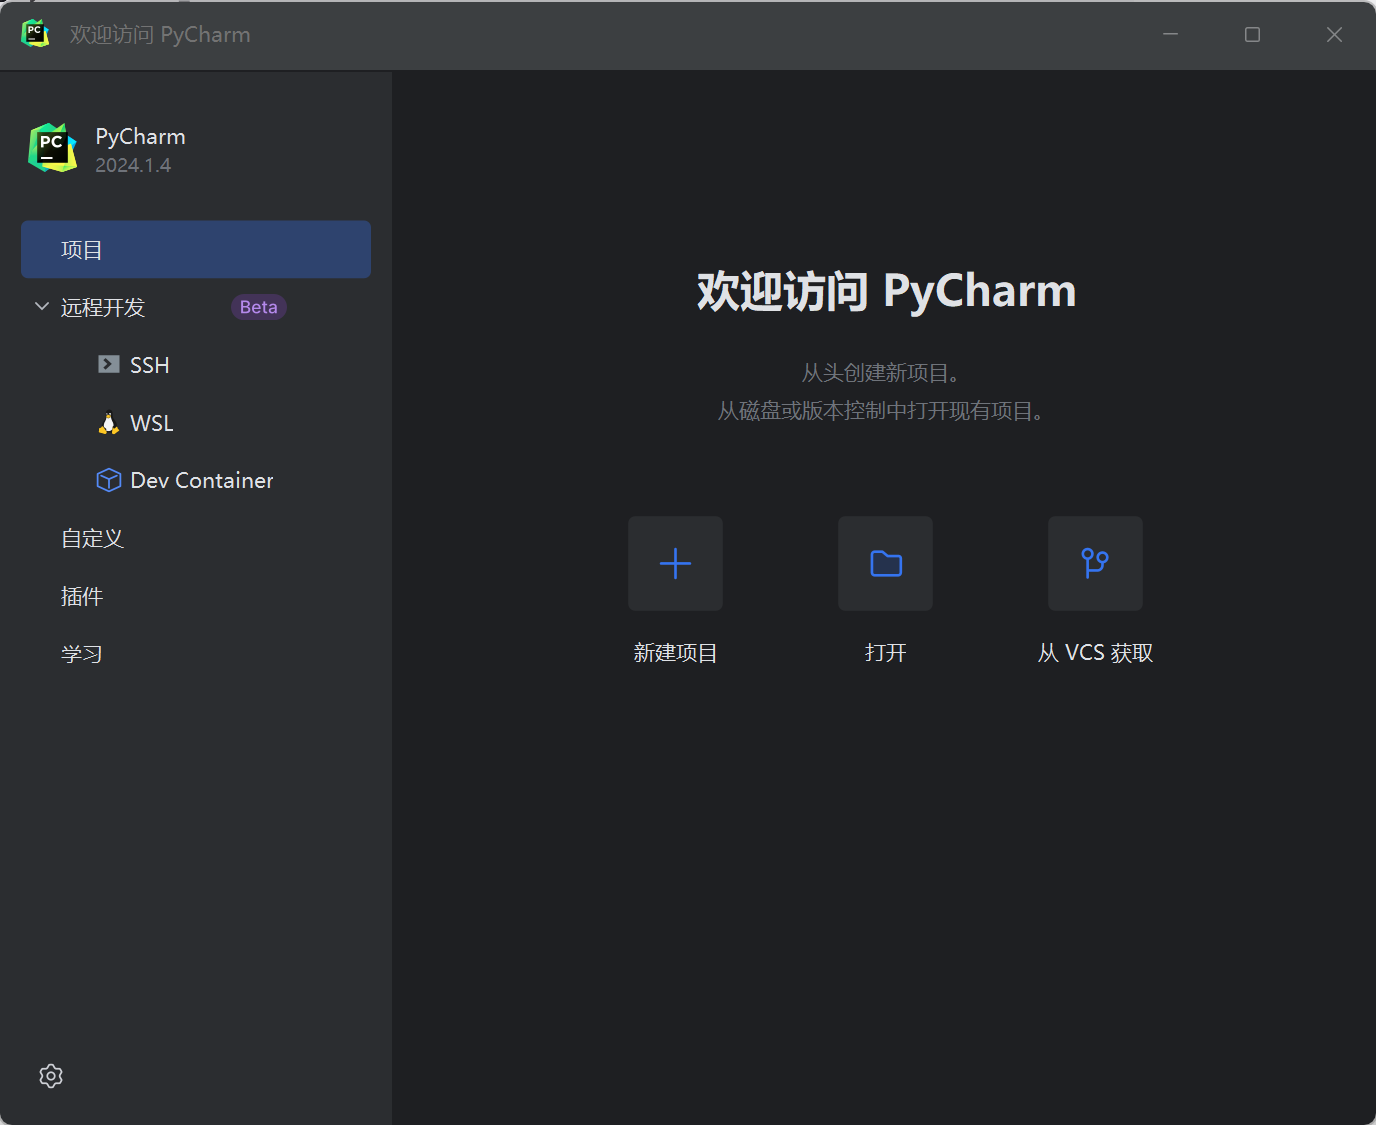Open the settings gear at the sidebar bottom
The height and width of the screenshot is (1125, 1376).
51,1076
